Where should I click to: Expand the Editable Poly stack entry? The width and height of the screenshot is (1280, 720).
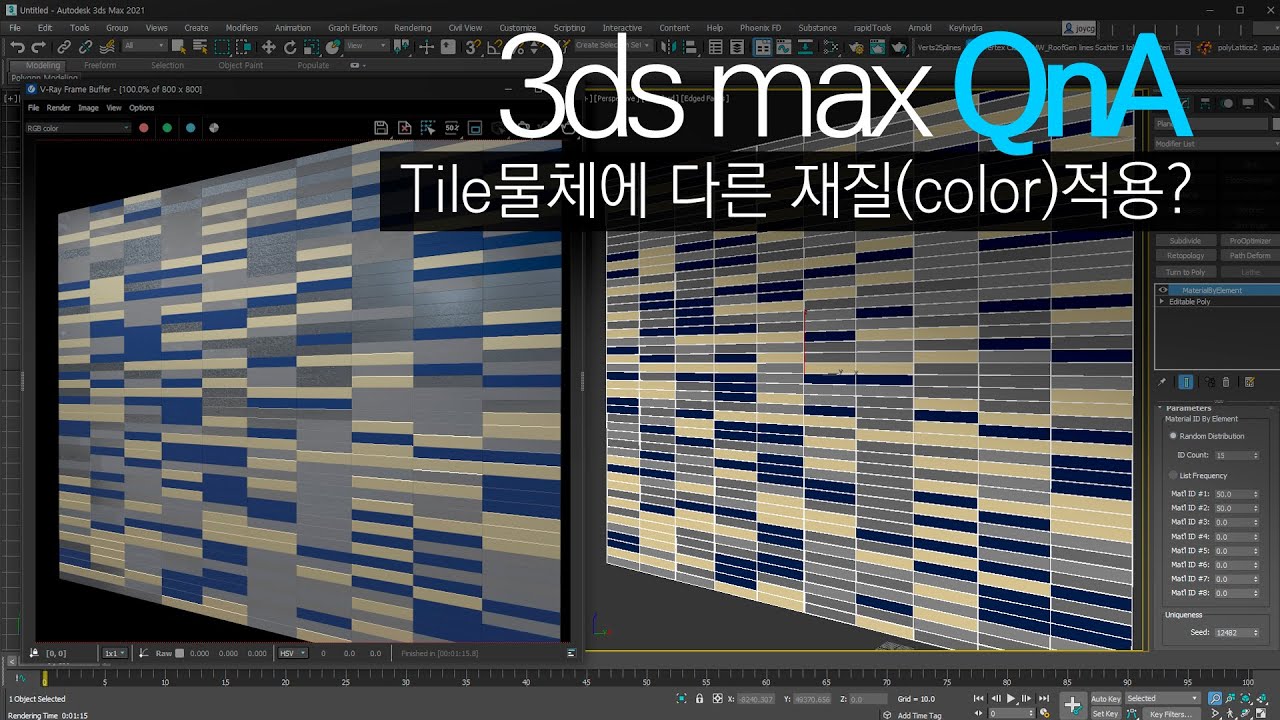[1162, 301]
